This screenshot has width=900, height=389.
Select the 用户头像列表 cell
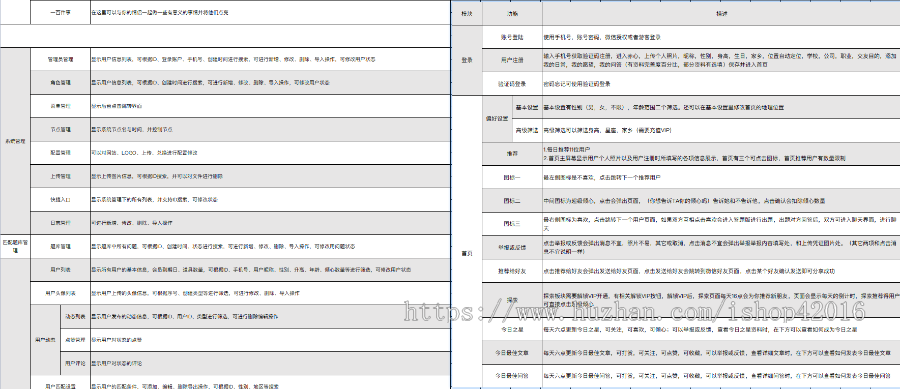pos(60,293)
